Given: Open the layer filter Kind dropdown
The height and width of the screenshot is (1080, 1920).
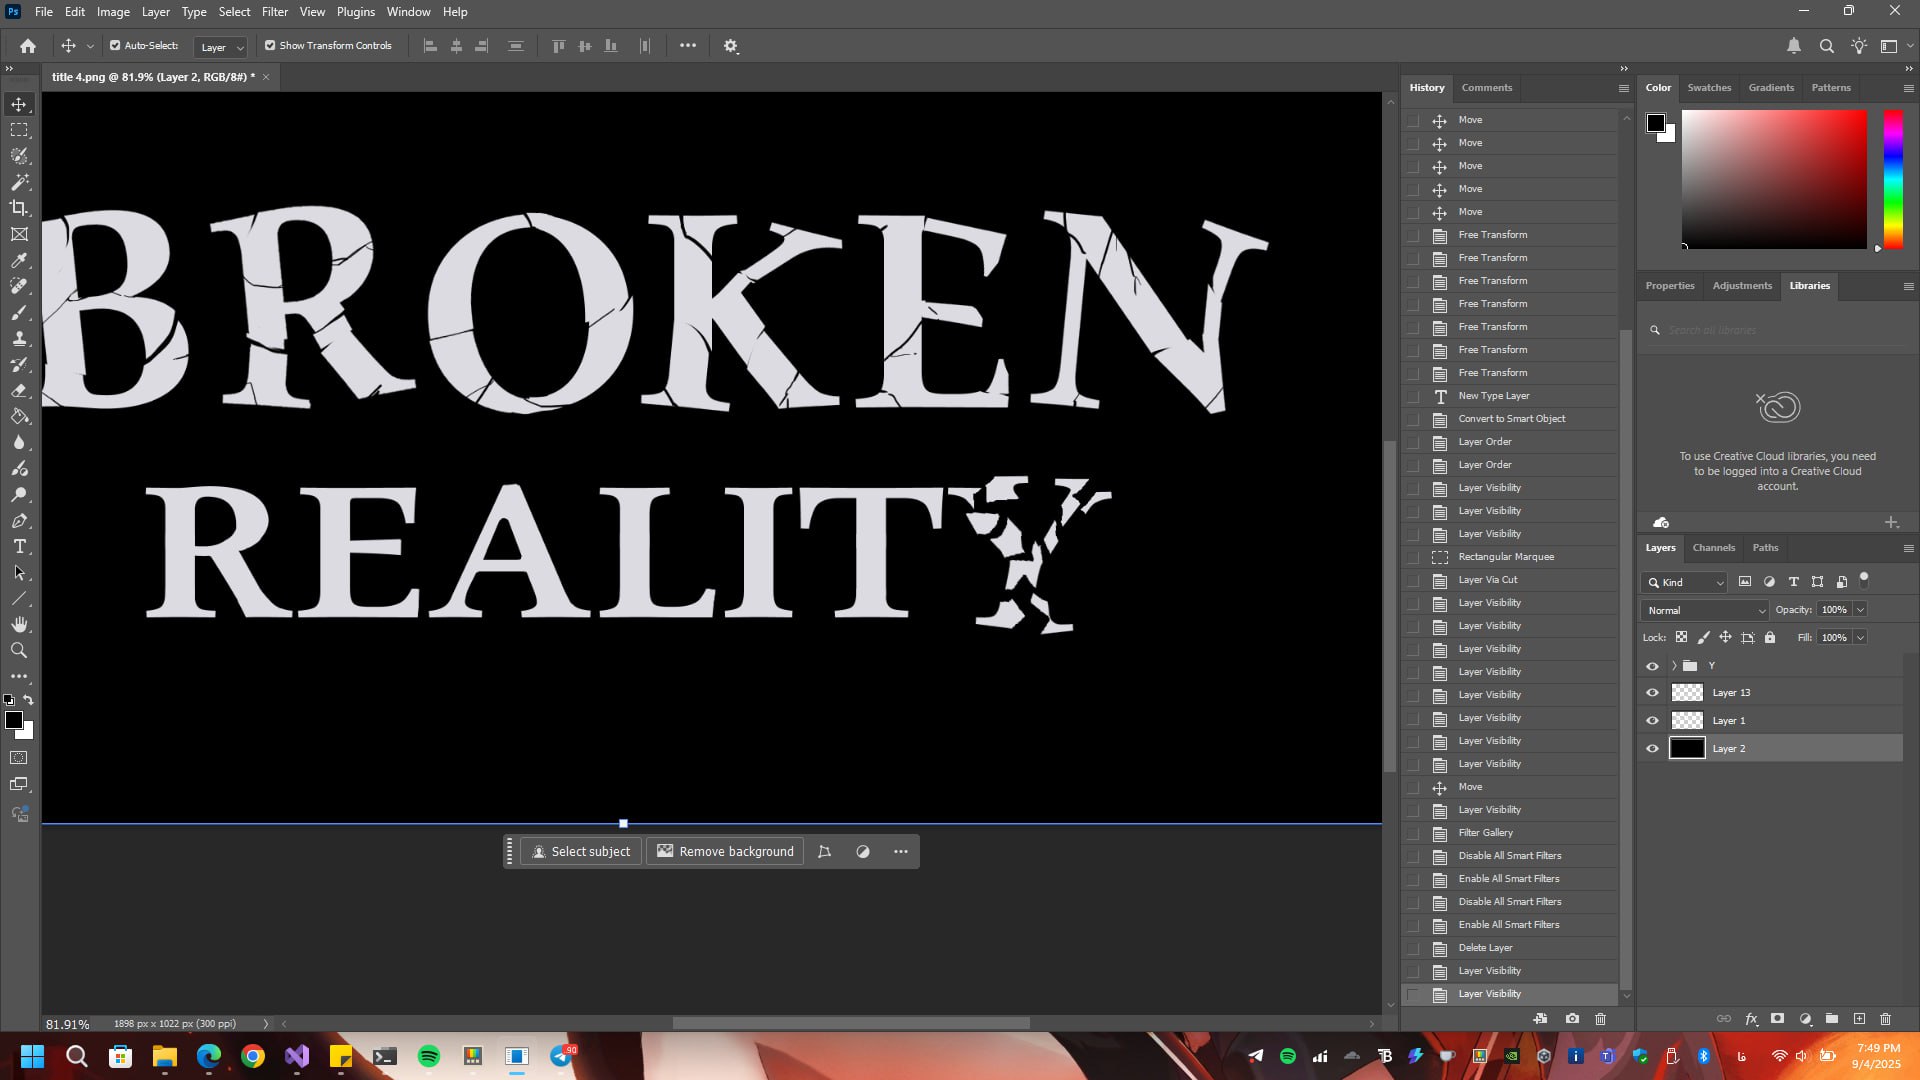Looking at the screenshot, I should [x=1684, y=582].
